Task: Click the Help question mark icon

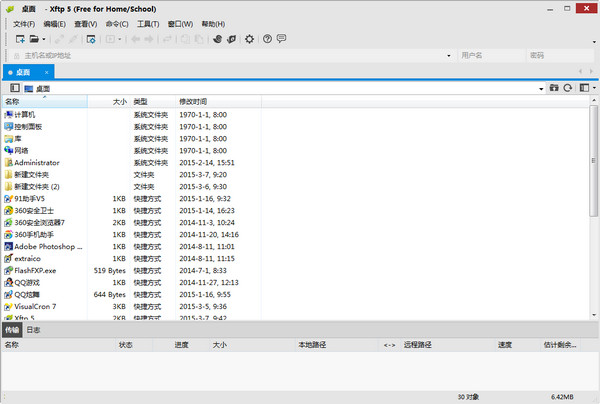Action: pos(267,39)
